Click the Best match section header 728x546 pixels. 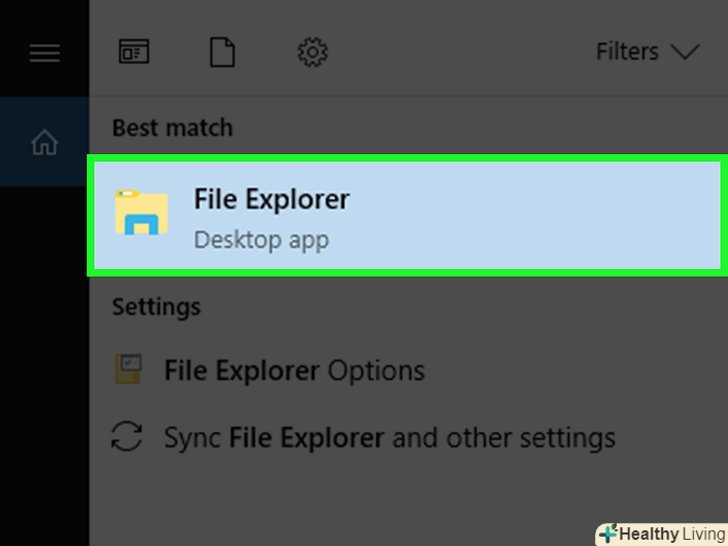pos(172,128)
